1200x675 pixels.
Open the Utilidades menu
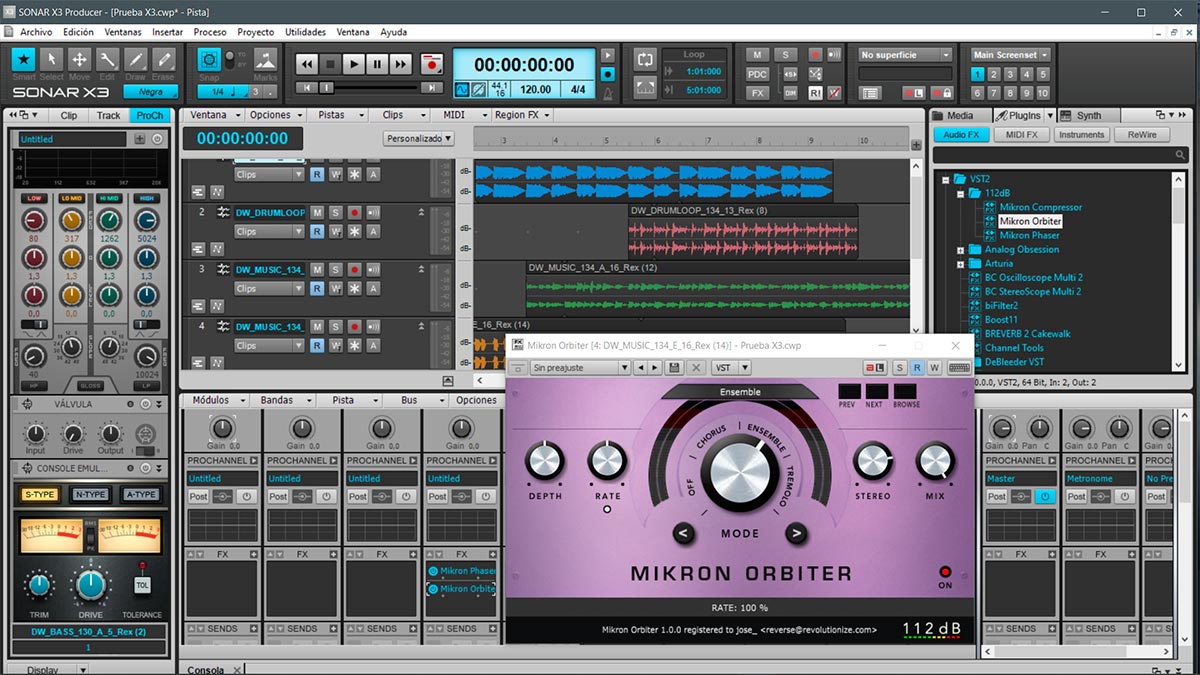pos(305,32)
